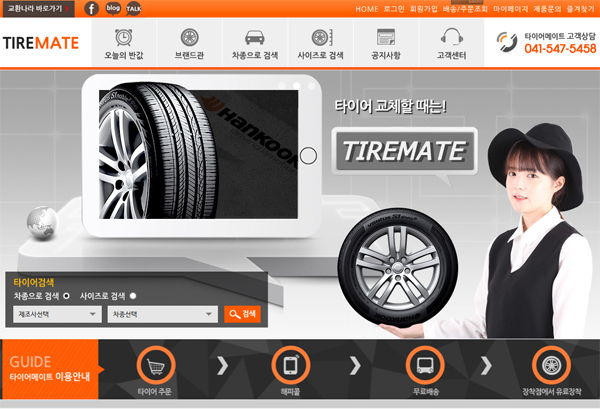Open the 공지사항 notice board icon
The height and width of the screenshot is (409, 600).
pos(385,38)
